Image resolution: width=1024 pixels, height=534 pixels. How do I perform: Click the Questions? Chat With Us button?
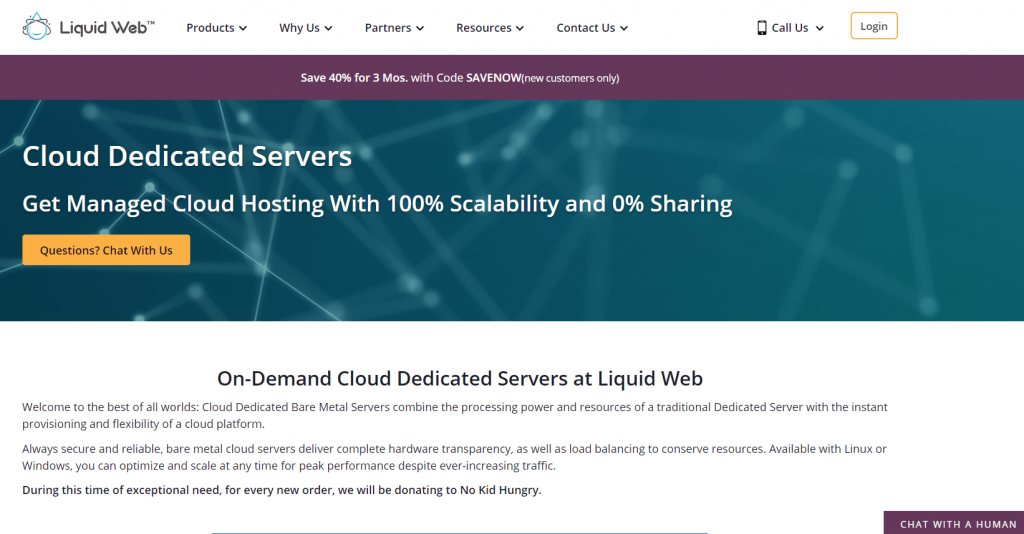[x=106, y=250]
